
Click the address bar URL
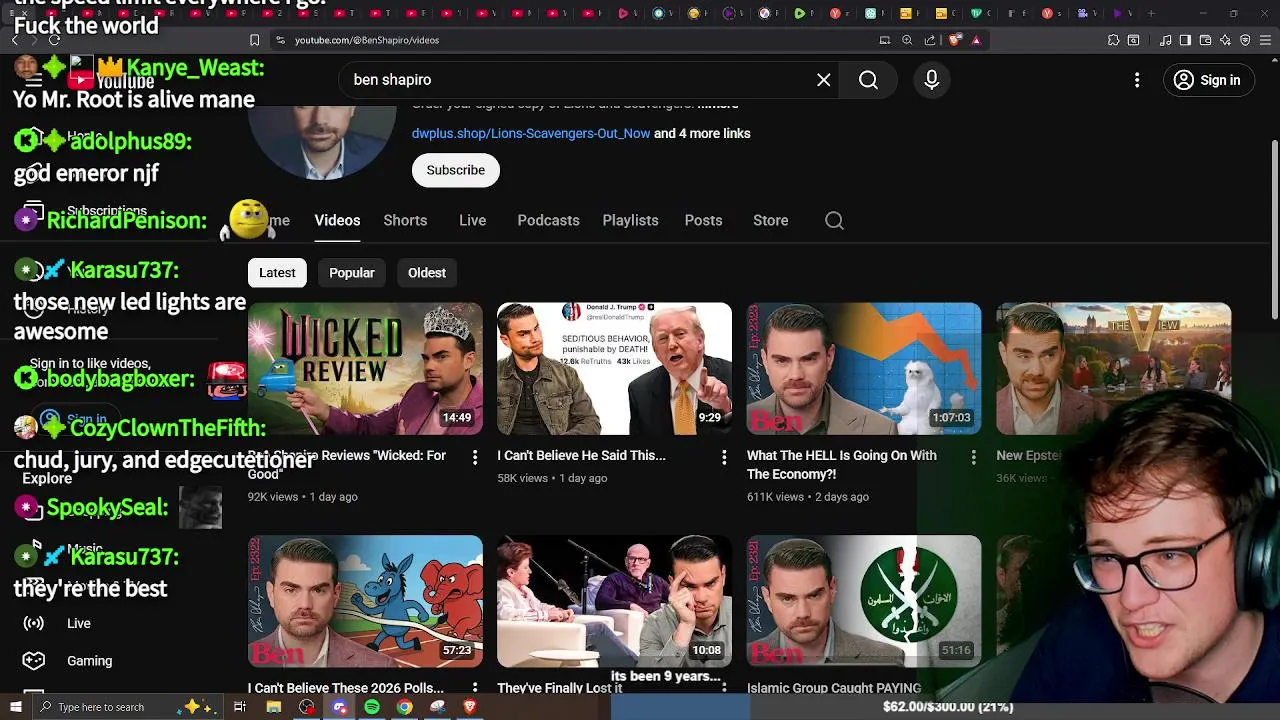[367, 40]
